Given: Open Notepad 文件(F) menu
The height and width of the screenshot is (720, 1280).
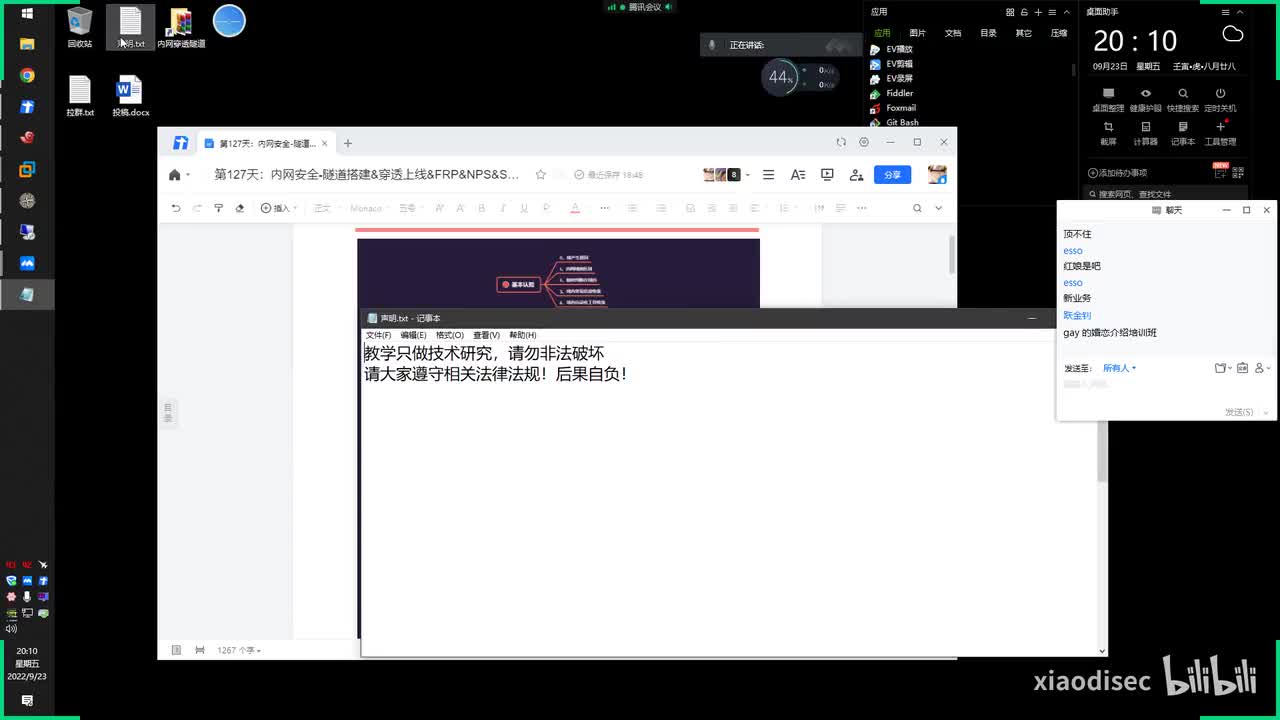Looking at the screenshot, I should tap(378, 335).
